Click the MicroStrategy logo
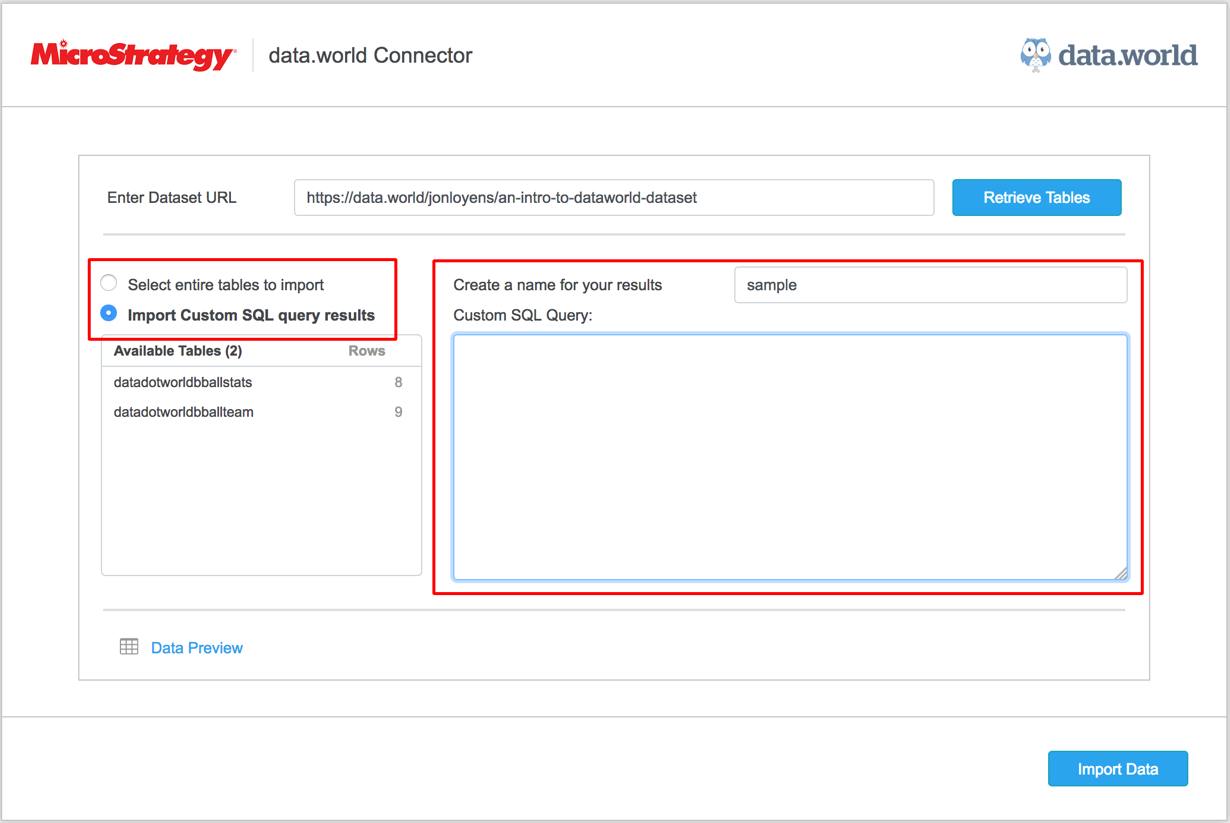Screen dimensions: 1230x823 pyautogui.click(x=133, y=56)
